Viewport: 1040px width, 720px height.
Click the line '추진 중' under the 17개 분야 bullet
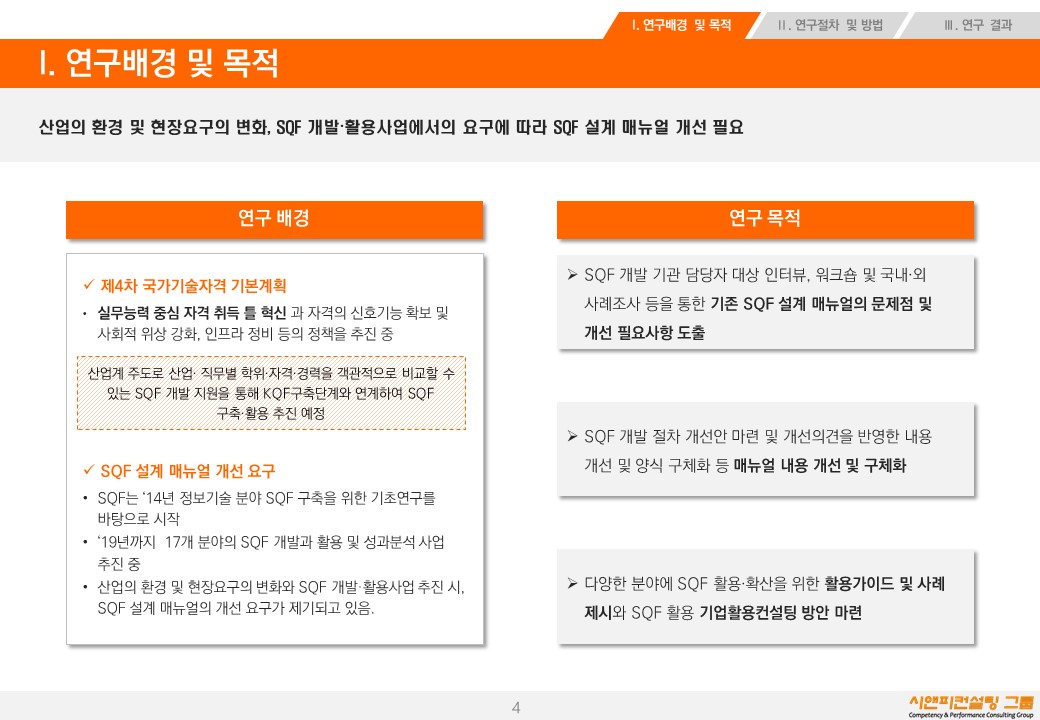click(119, 564)
